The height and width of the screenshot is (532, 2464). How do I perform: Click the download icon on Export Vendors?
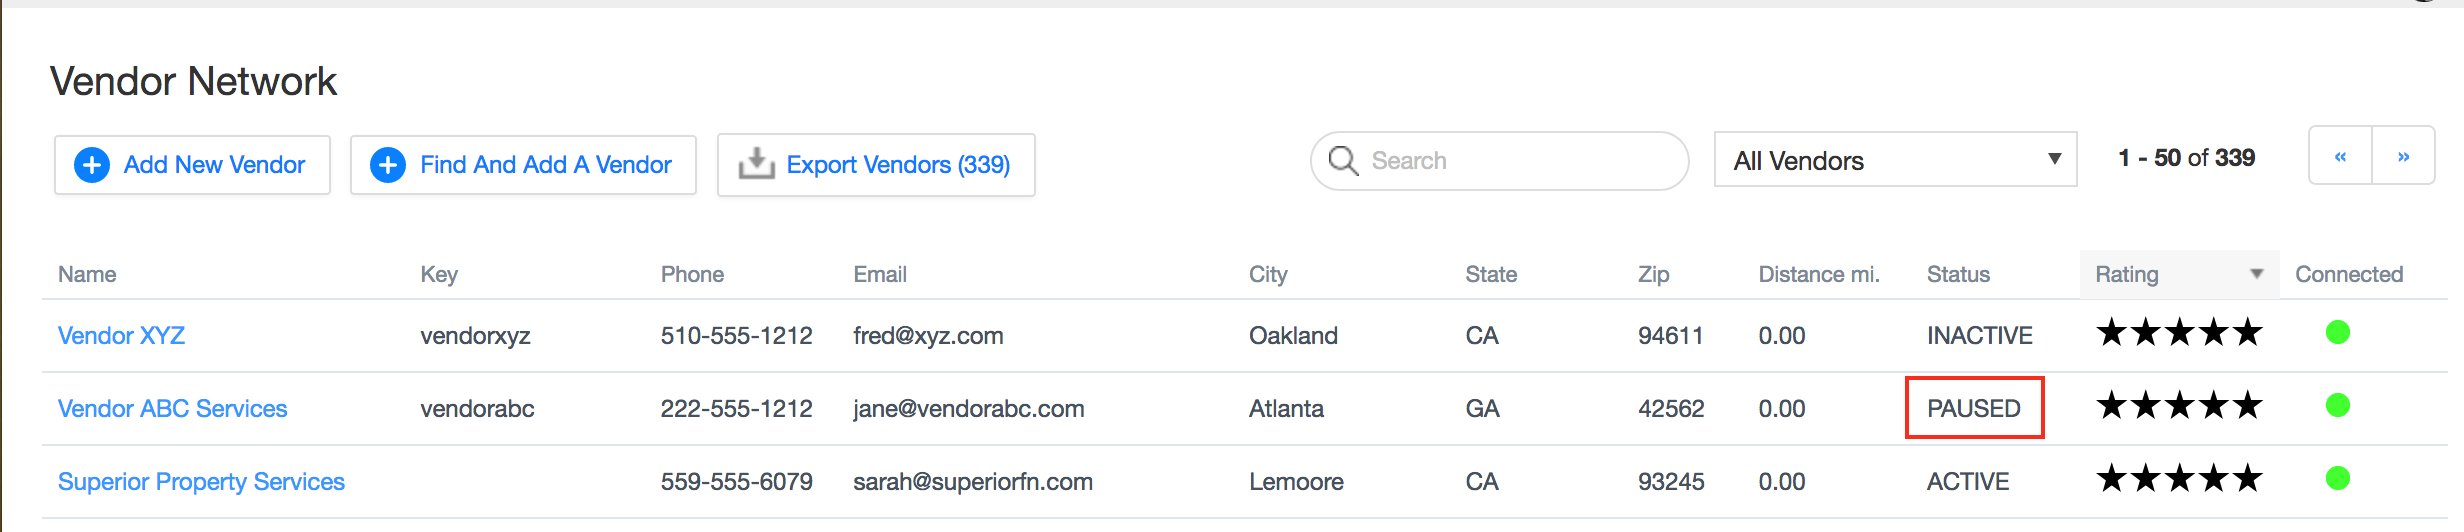pos(756,164)
